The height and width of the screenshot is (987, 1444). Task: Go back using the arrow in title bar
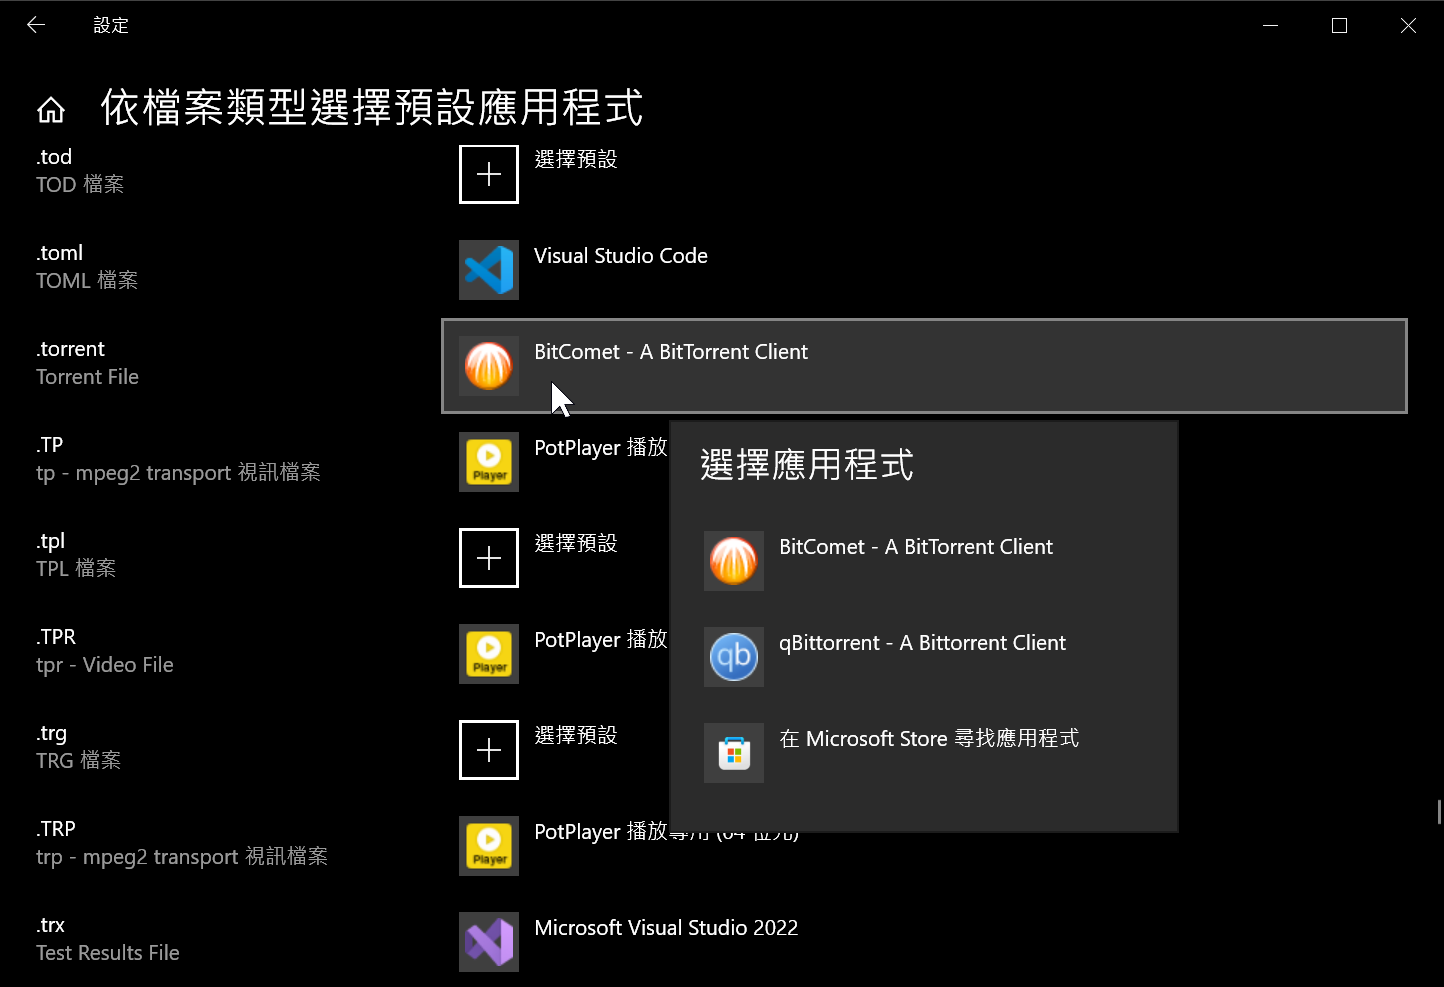pos(36,25)
